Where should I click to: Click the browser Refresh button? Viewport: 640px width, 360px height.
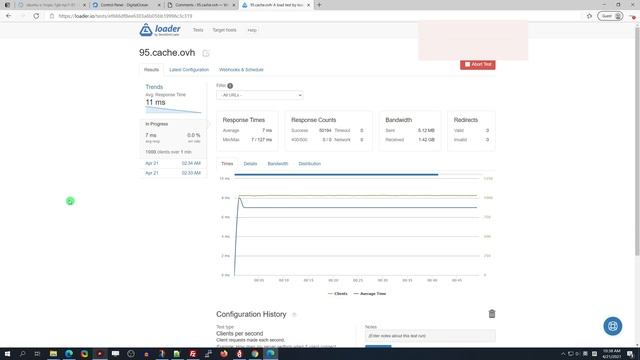(36, 16)
